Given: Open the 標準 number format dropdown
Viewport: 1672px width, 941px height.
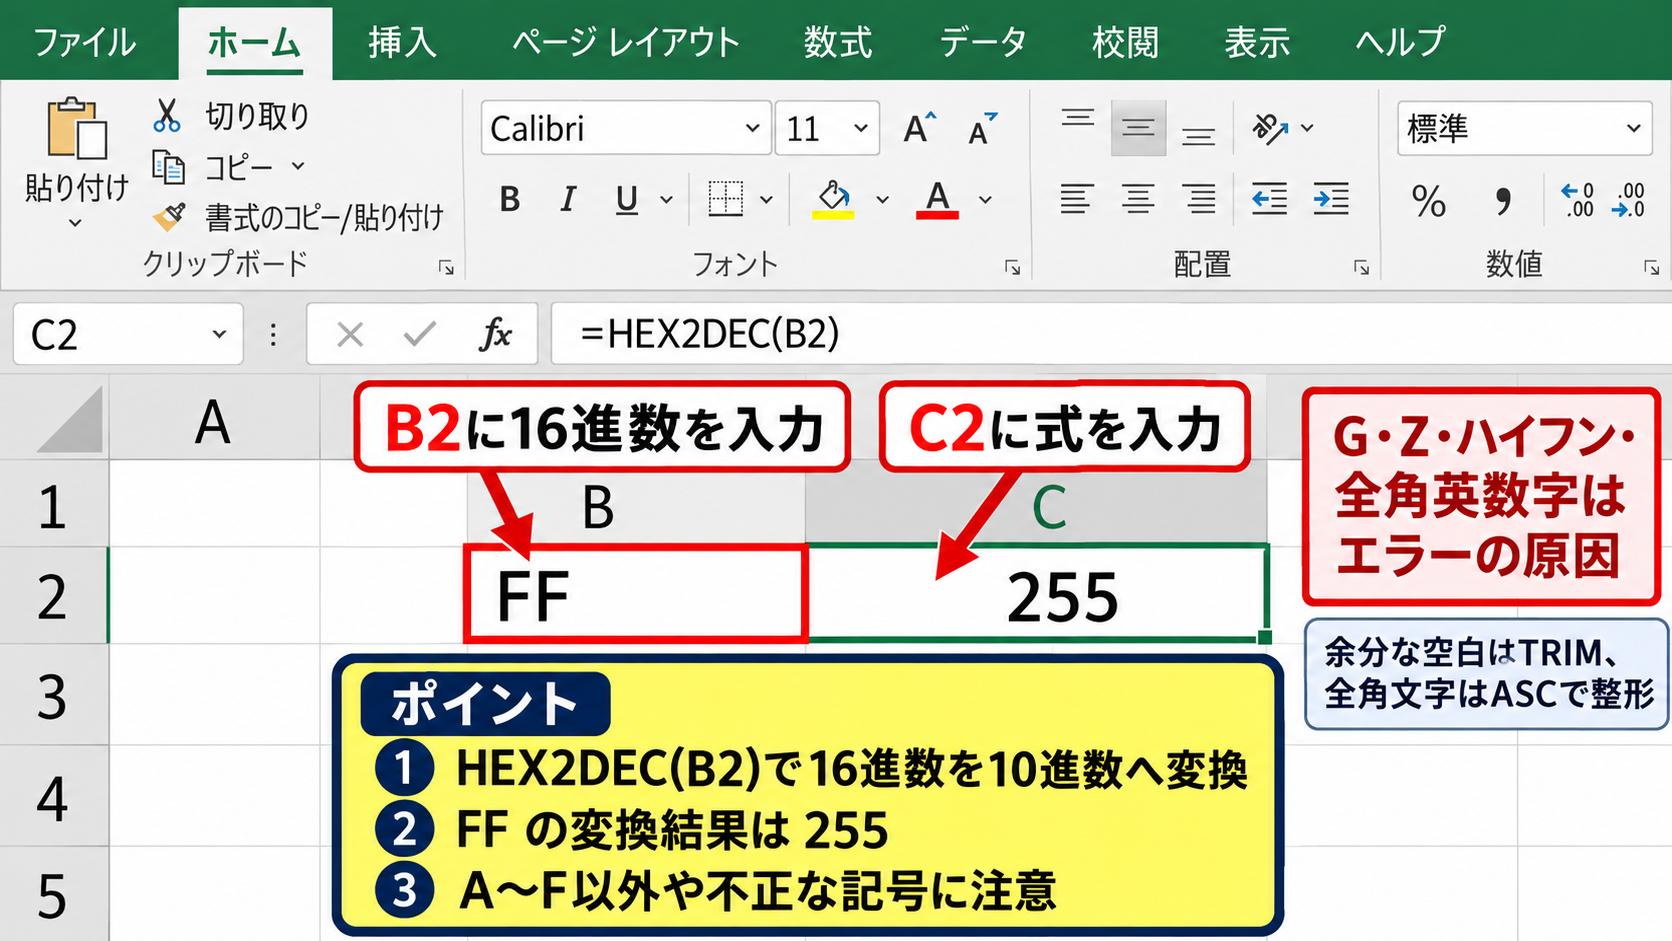Looking at the screenshot, I should click(1634, 128).
